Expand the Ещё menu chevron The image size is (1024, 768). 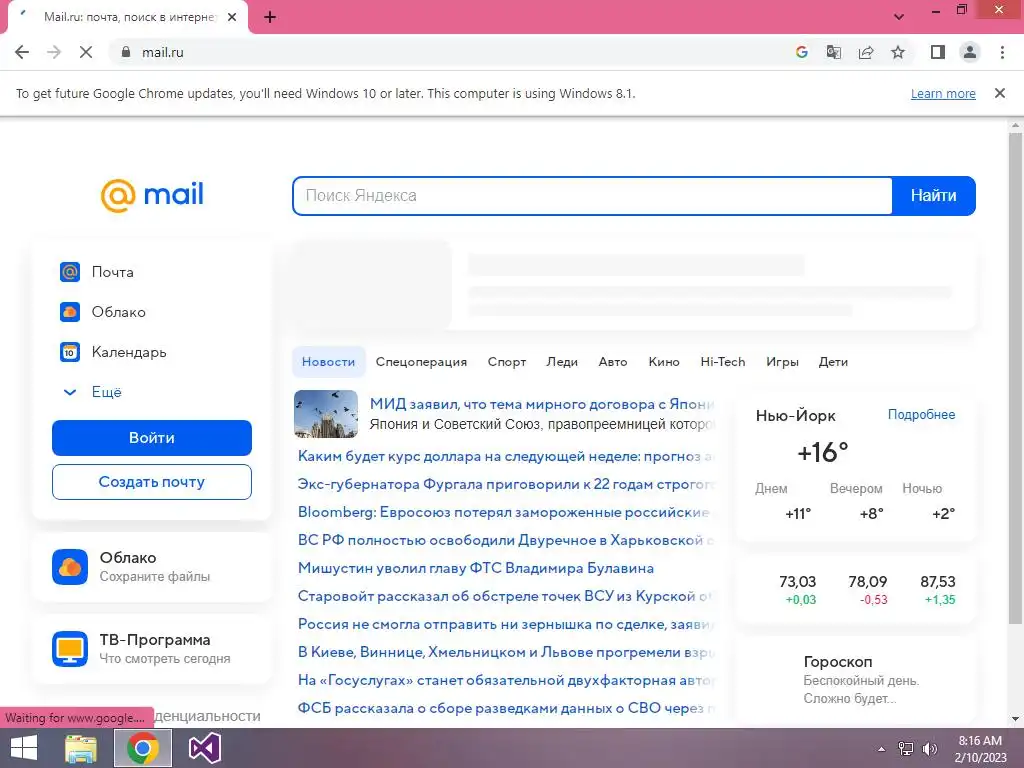pyautogui.click(x=69, y=392)
